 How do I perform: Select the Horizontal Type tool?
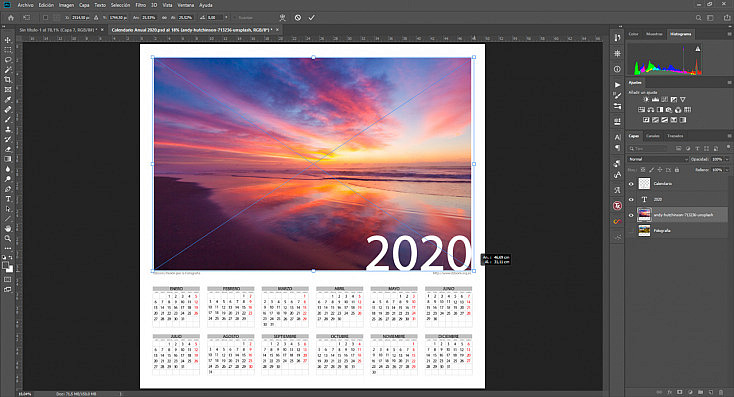(7, 199)
